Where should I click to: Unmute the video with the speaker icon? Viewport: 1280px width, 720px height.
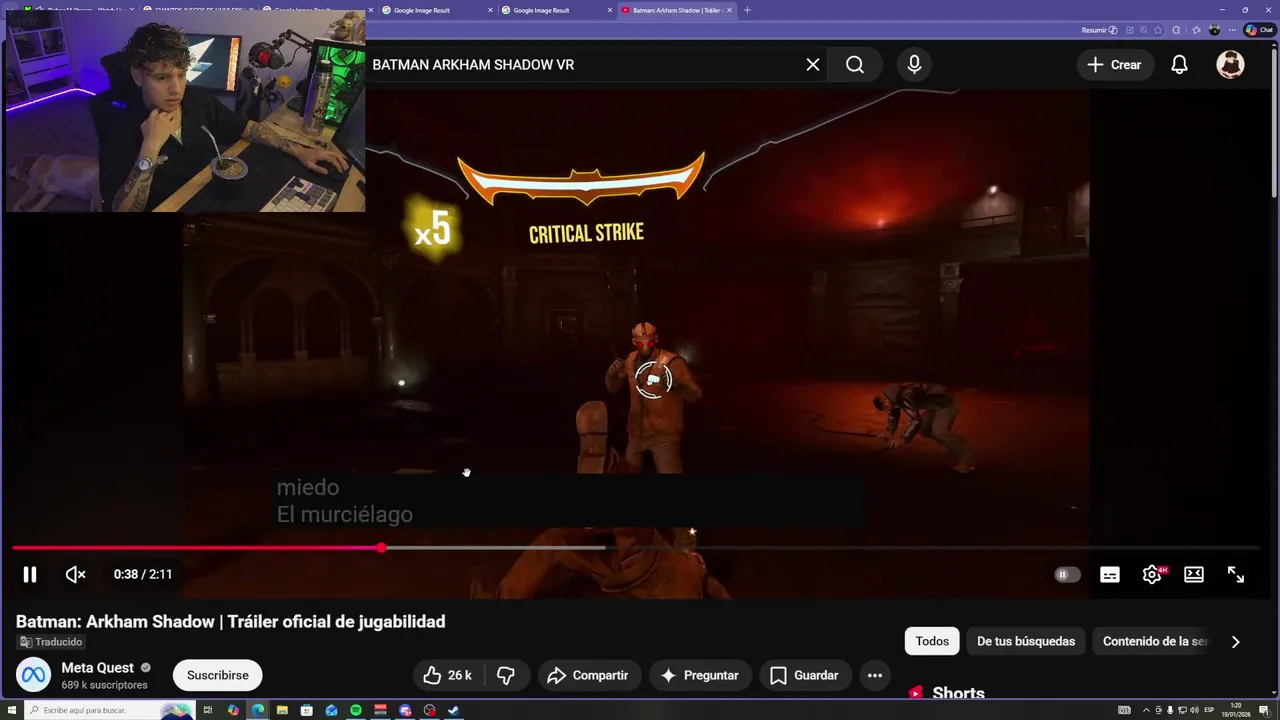coord(76,574)
